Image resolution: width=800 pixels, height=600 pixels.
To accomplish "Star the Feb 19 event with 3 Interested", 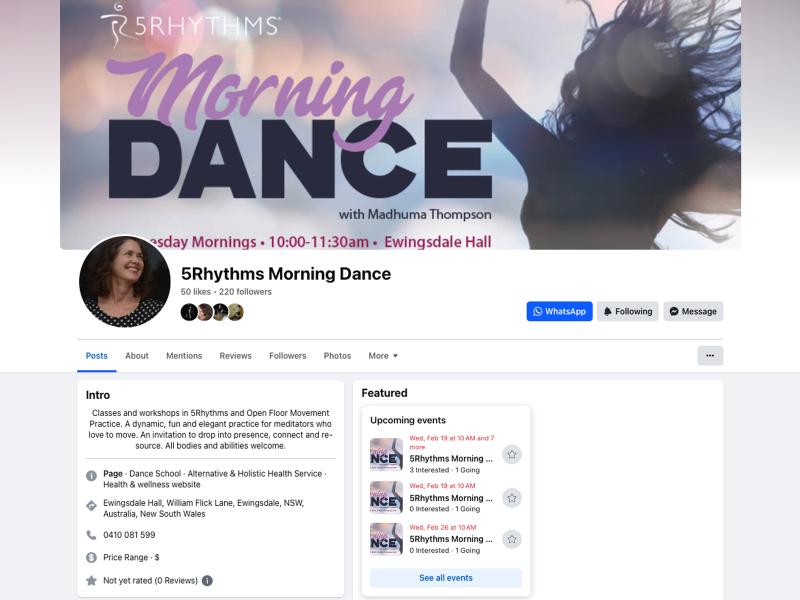I will click(x=512, y=454).
